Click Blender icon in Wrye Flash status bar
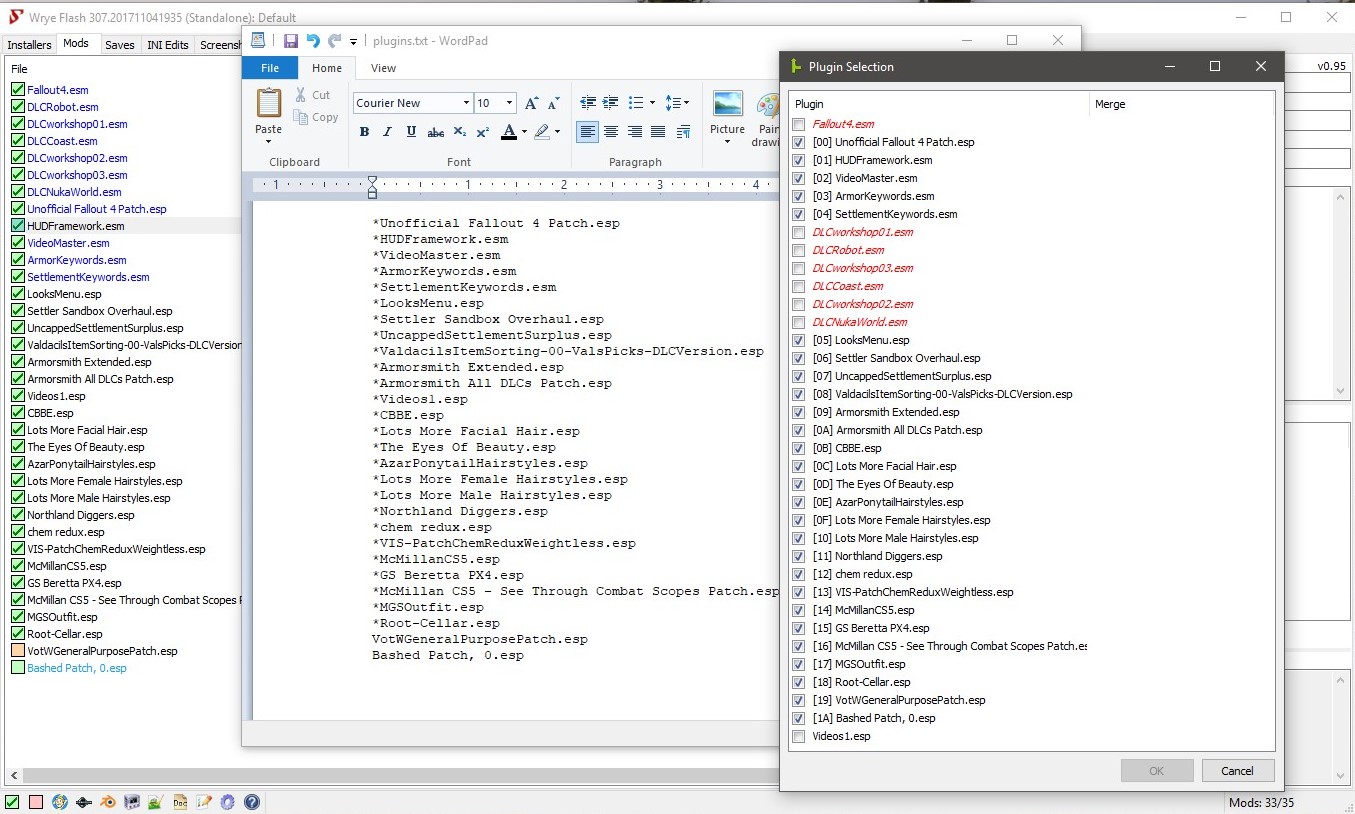 (106, 802)
